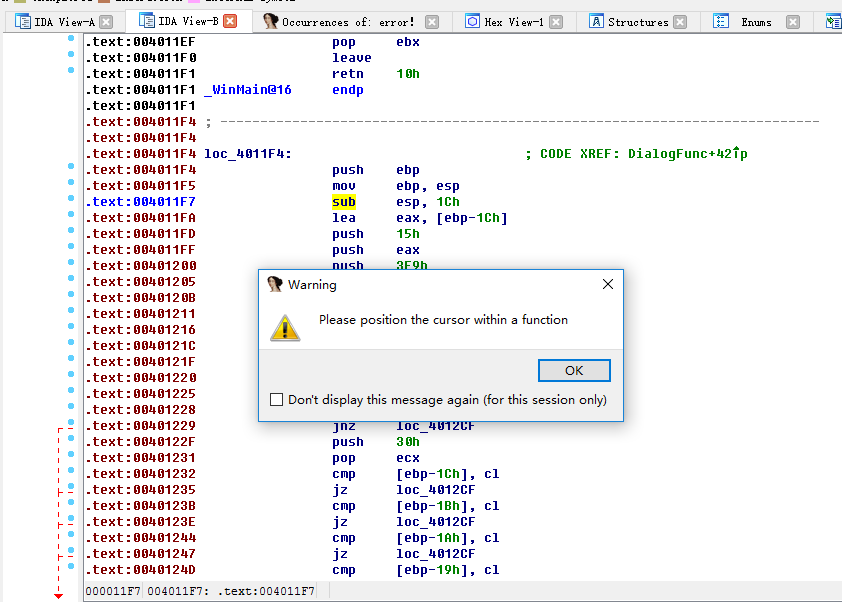The width and height of the screenshot is (842, 602).
Task: Close the Structures tab
Action: coord(680,22)
